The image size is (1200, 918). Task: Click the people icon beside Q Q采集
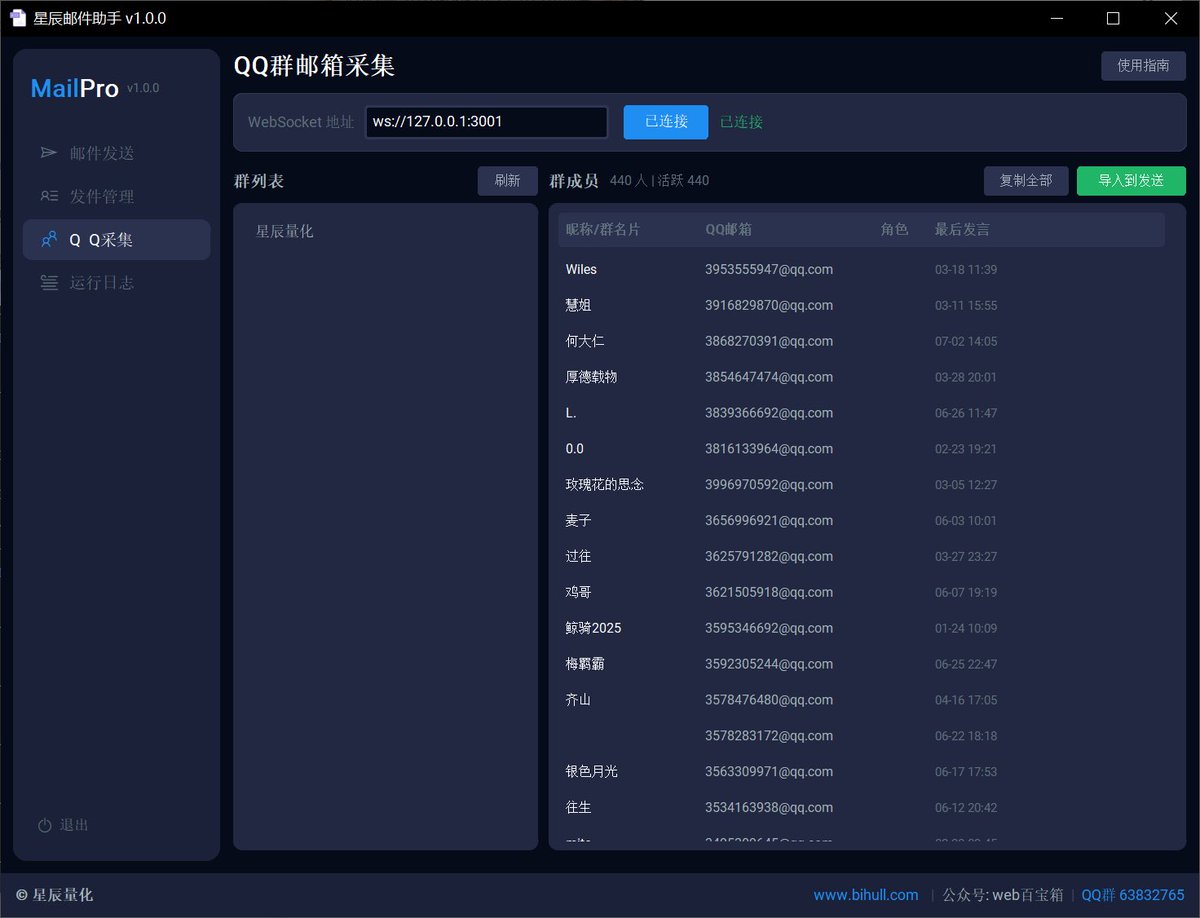click(x=49, y=239)
